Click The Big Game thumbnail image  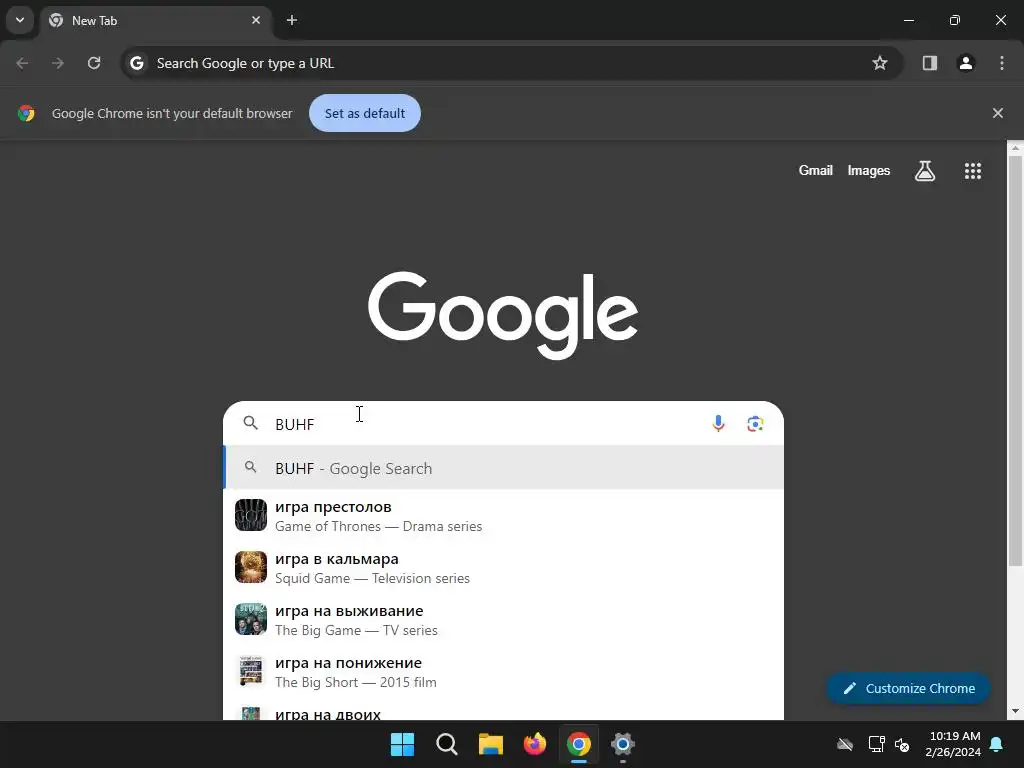[251, 619]
